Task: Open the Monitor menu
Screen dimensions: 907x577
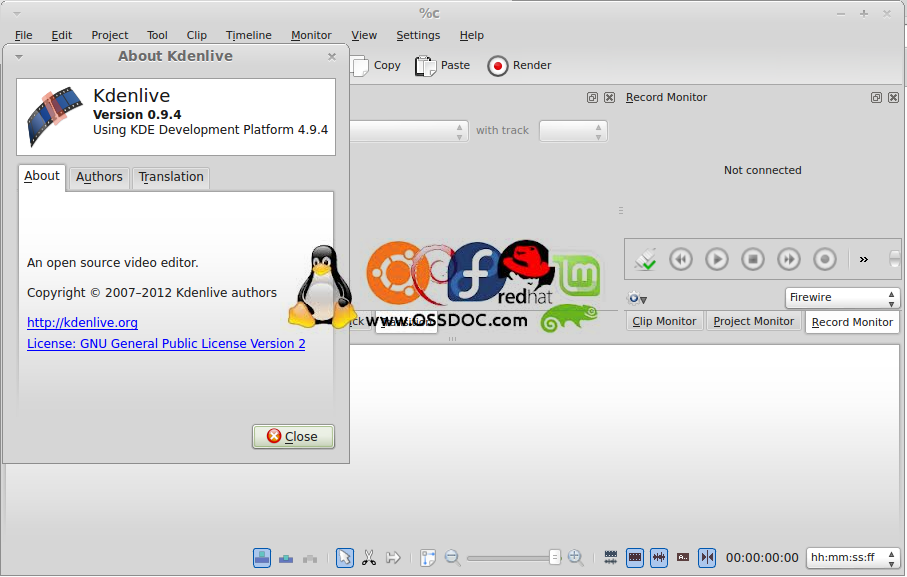Action: [311, 35]
